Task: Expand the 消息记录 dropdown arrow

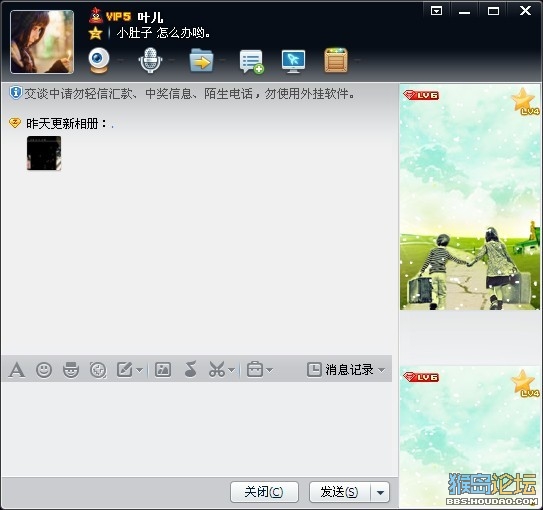Action: pos(382,370)
